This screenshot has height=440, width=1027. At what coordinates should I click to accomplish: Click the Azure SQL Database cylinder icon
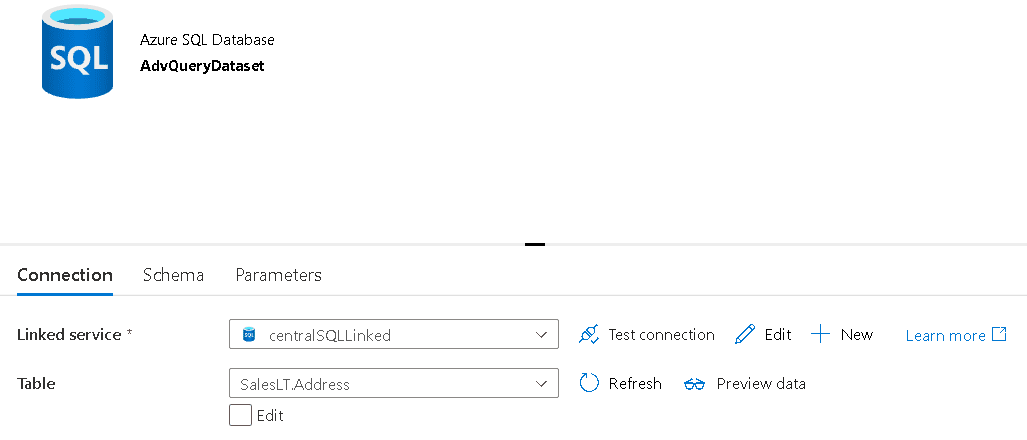[x=77, y=52]
